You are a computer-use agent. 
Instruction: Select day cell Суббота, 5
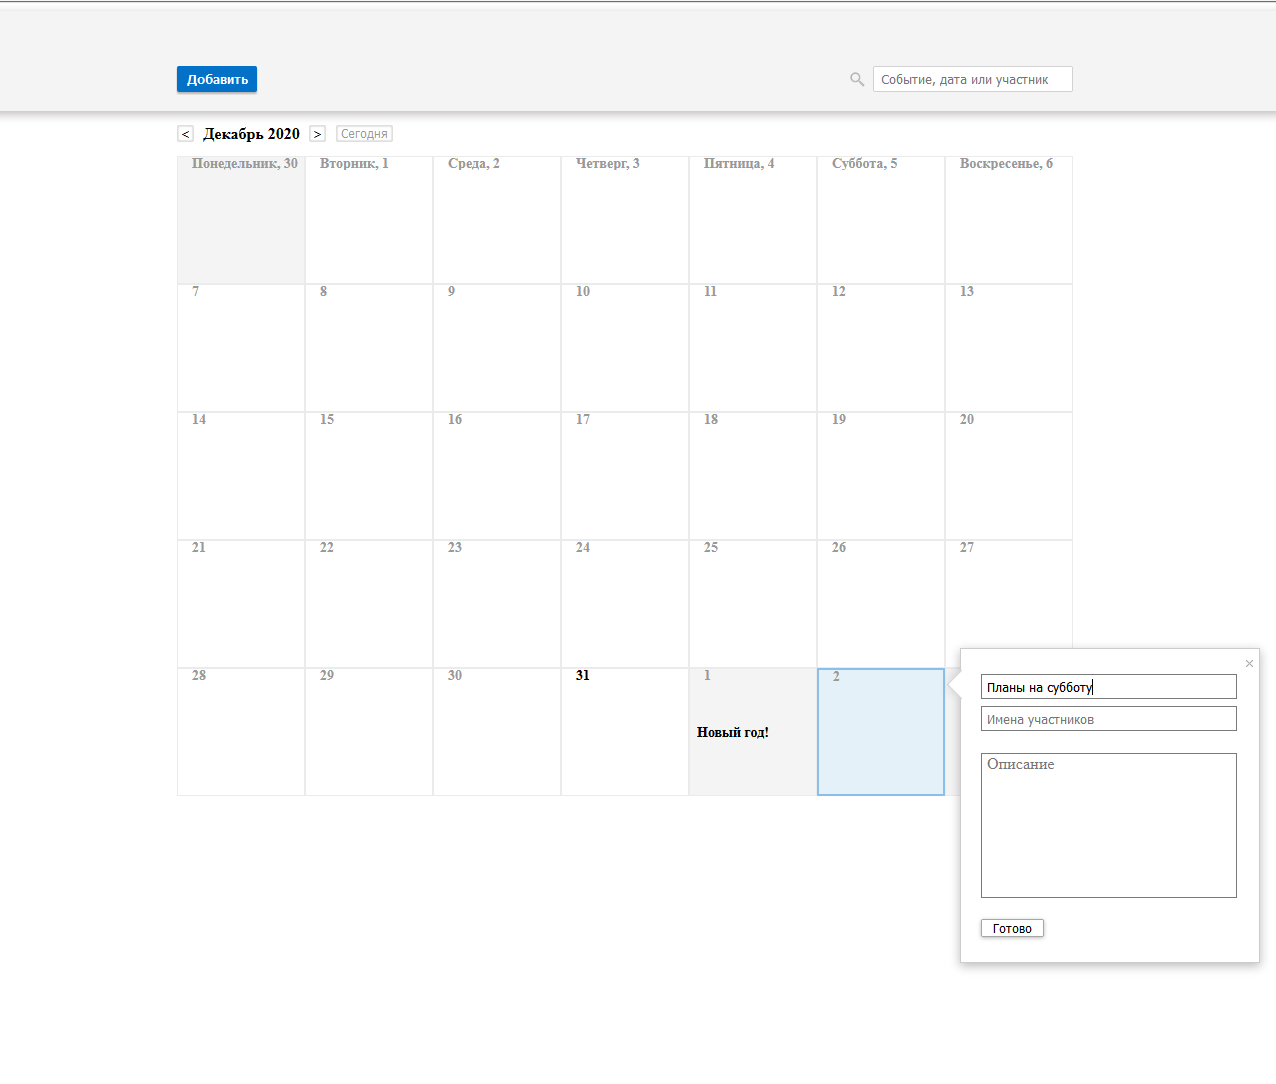click(881, 220)
